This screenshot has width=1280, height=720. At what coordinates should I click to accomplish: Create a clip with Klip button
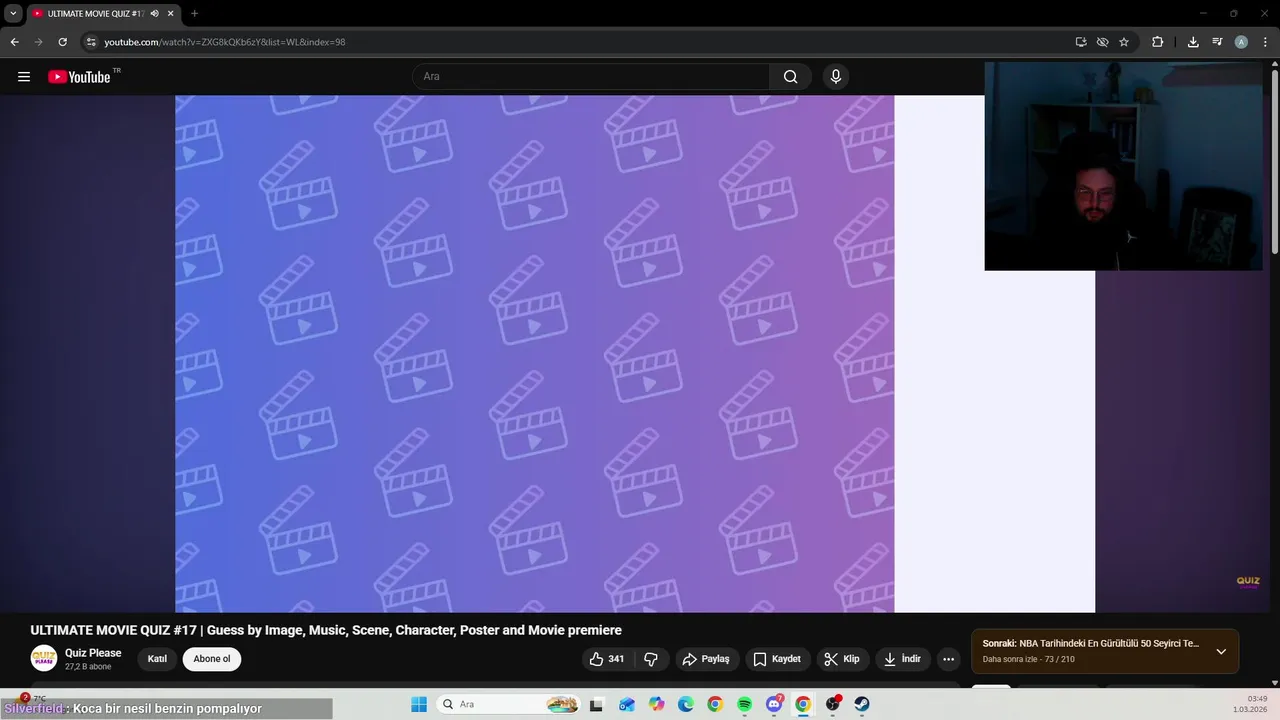click(842, 659)
